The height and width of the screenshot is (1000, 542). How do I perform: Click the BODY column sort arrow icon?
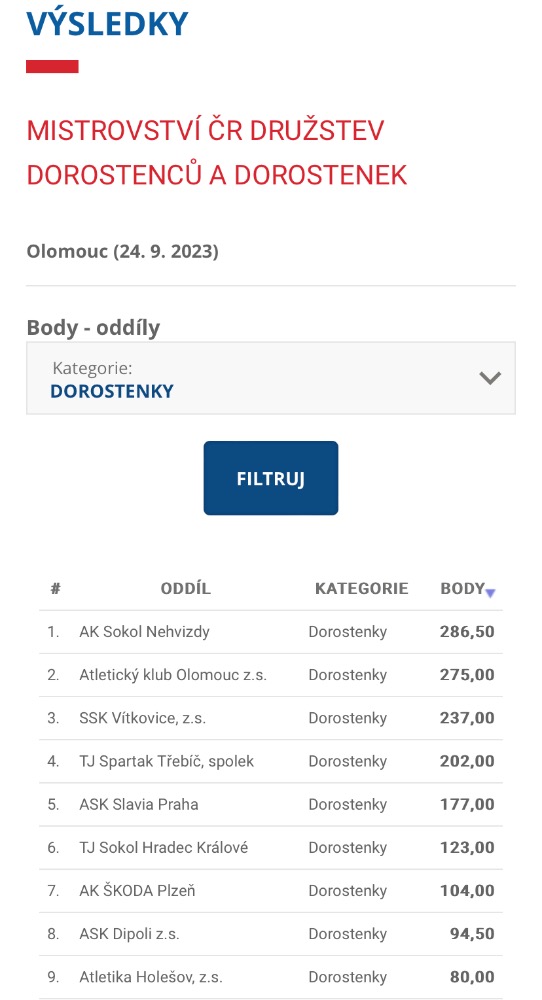[x=490, y=593]
